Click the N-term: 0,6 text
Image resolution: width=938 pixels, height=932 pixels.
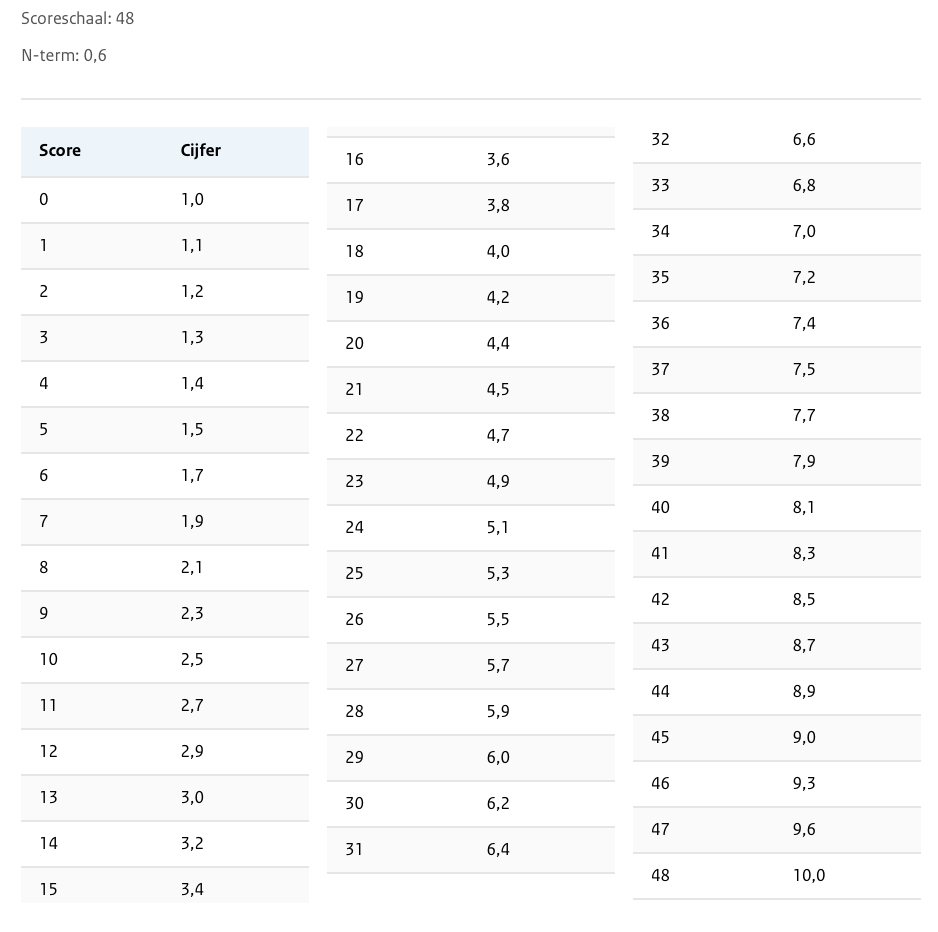[64, 55]
